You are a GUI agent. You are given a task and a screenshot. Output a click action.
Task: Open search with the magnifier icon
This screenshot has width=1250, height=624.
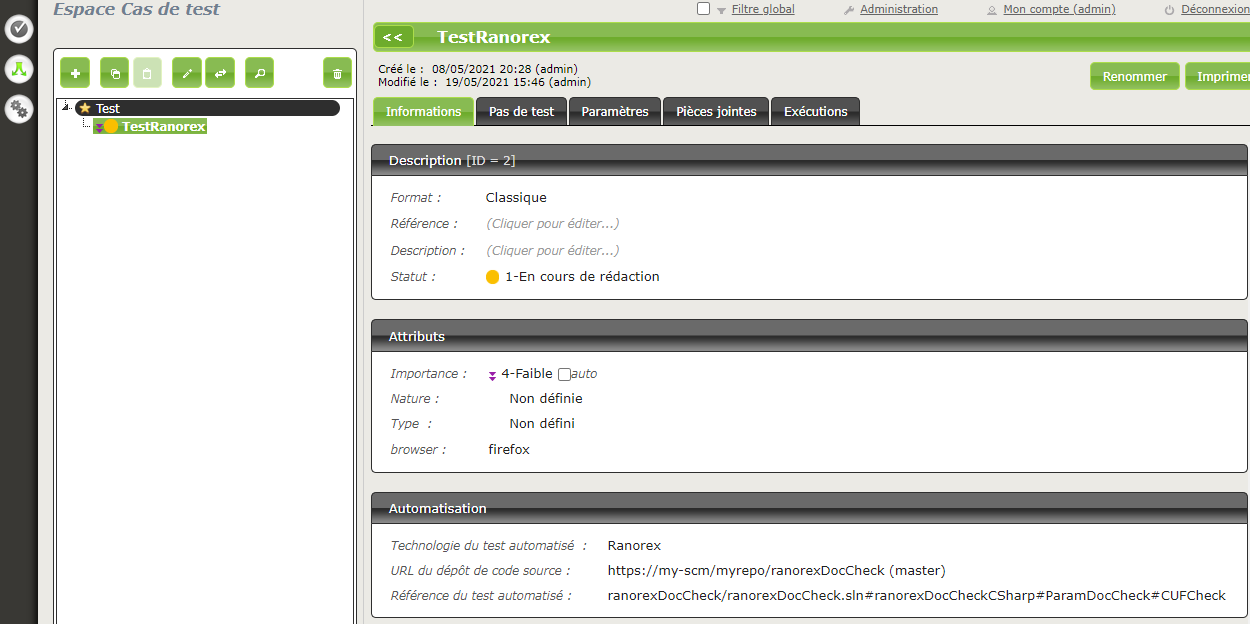pos(259,73)
